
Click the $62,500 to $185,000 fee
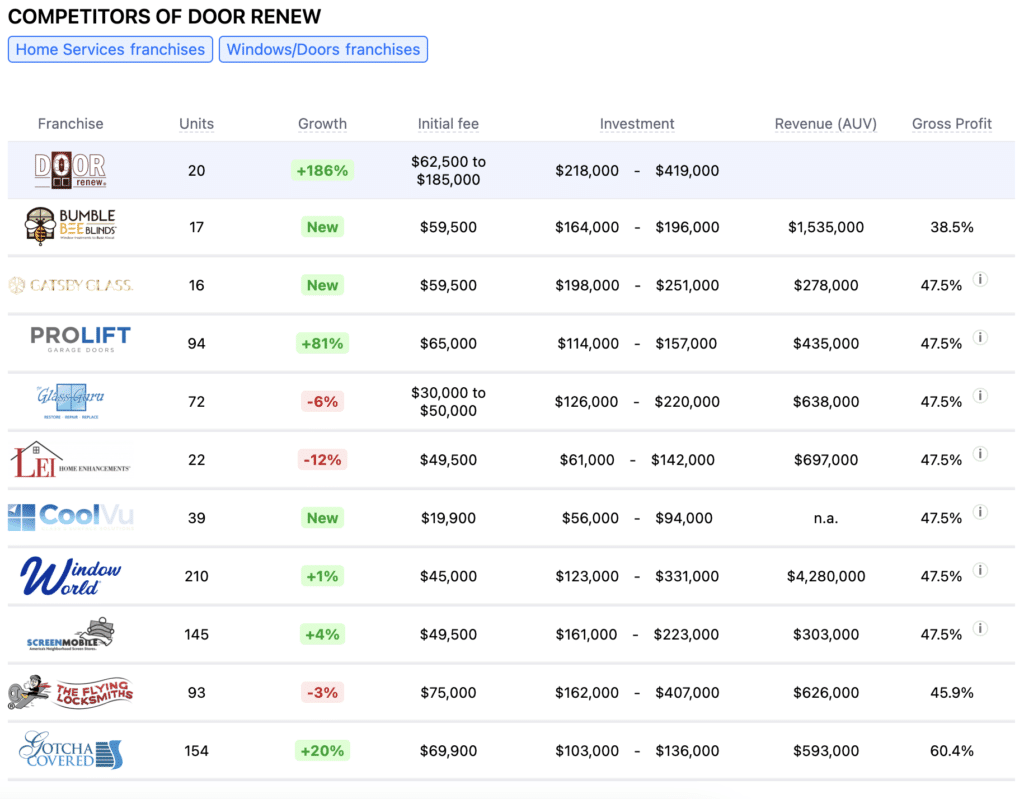tap(448, 171)
